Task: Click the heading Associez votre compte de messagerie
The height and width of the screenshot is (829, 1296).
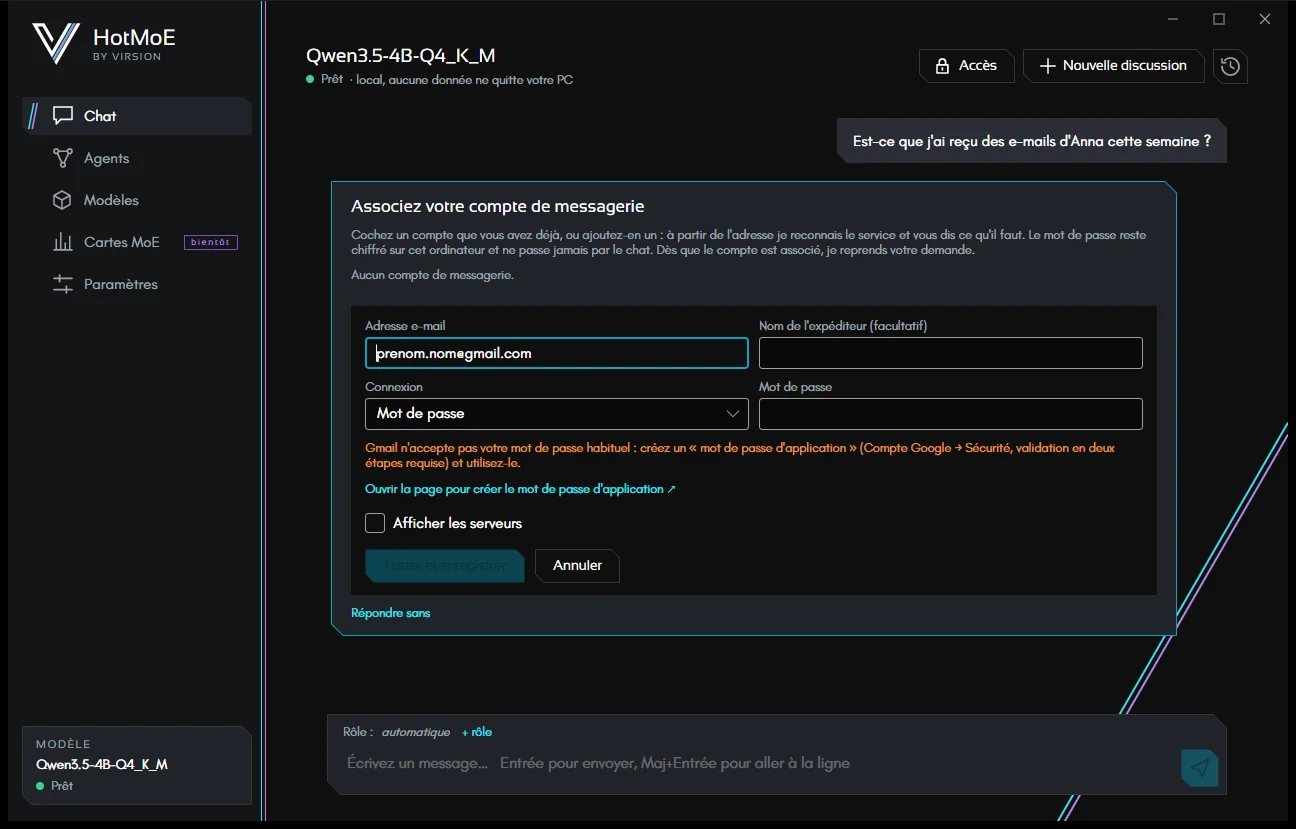Action: (x=498, y=207)
